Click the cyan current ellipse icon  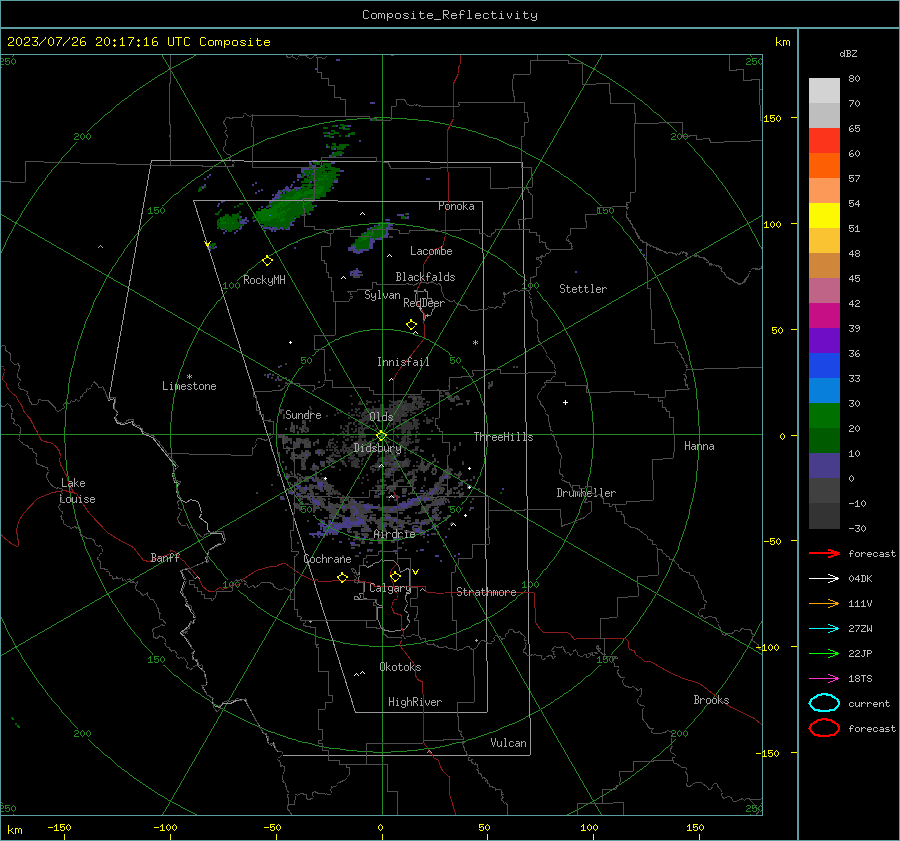click(x=824, y=703)
